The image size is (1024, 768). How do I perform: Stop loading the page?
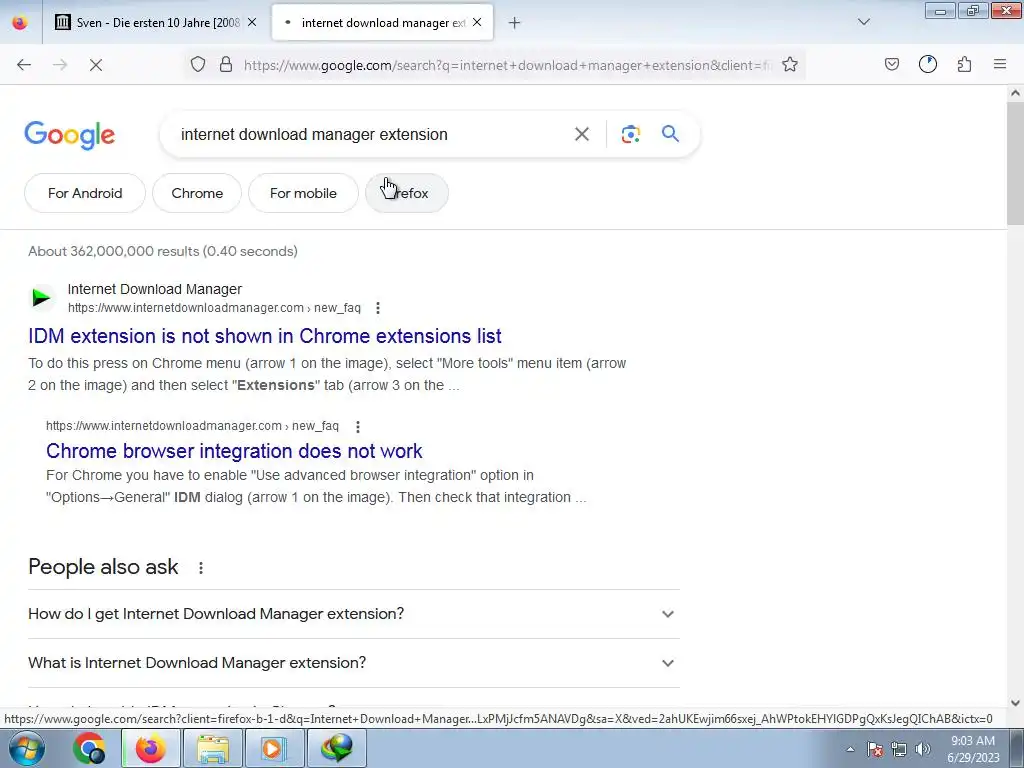pos(95,65)
